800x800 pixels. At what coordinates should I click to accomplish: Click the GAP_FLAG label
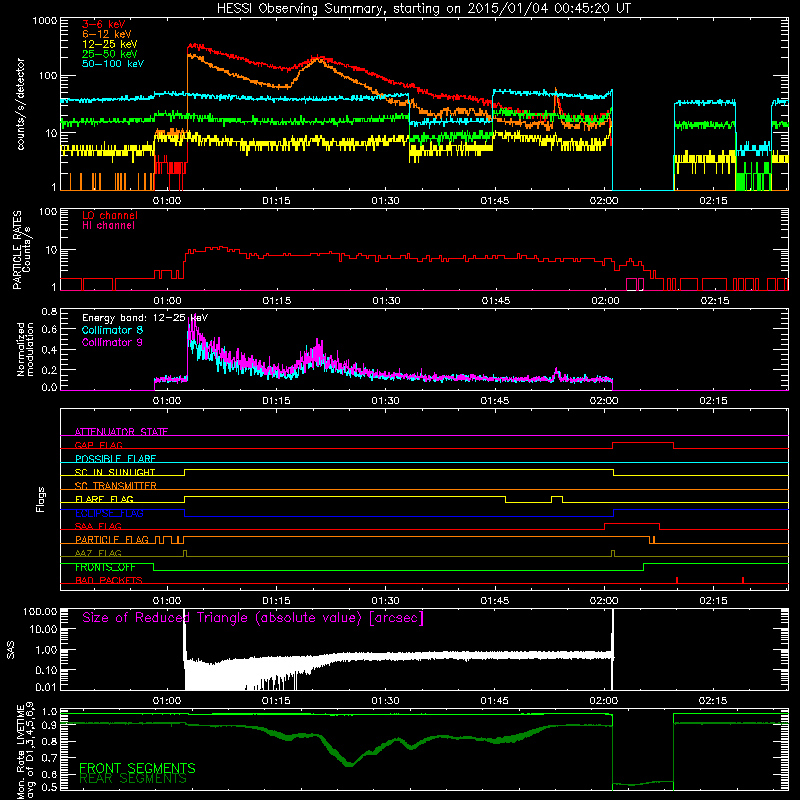coord(98,445)
